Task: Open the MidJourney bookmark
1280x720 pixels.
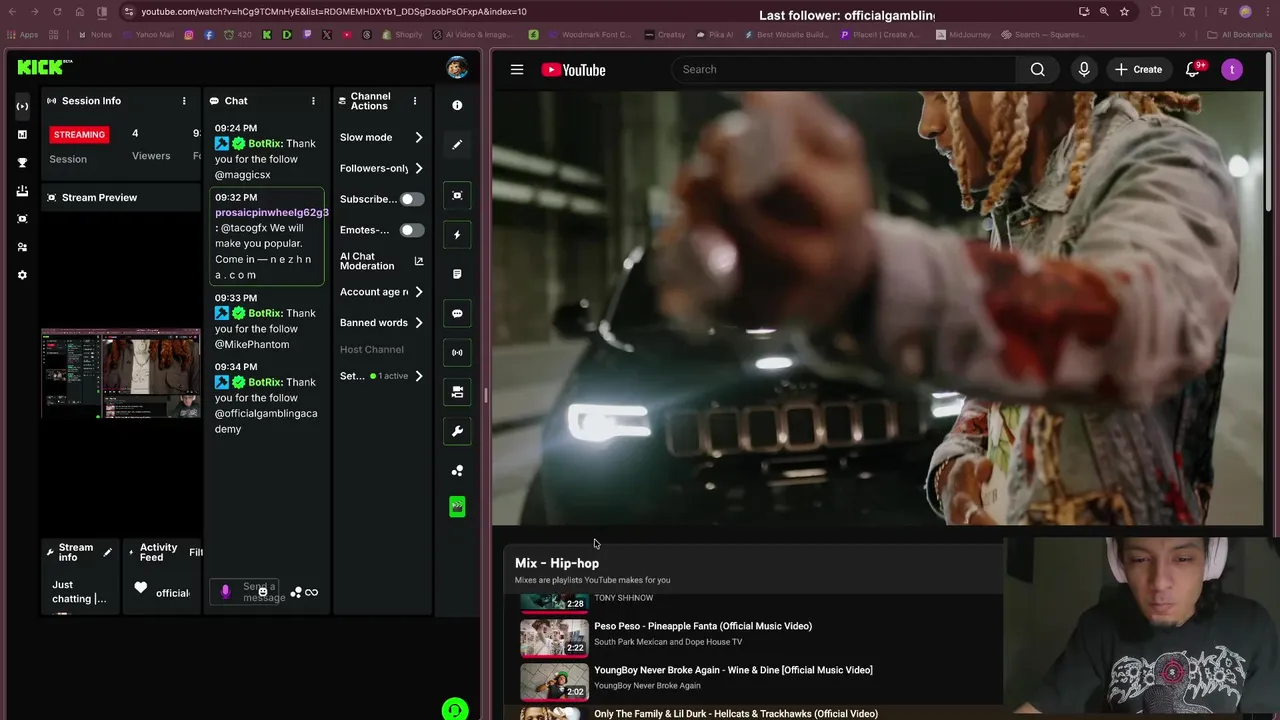Action: point(964,35)
